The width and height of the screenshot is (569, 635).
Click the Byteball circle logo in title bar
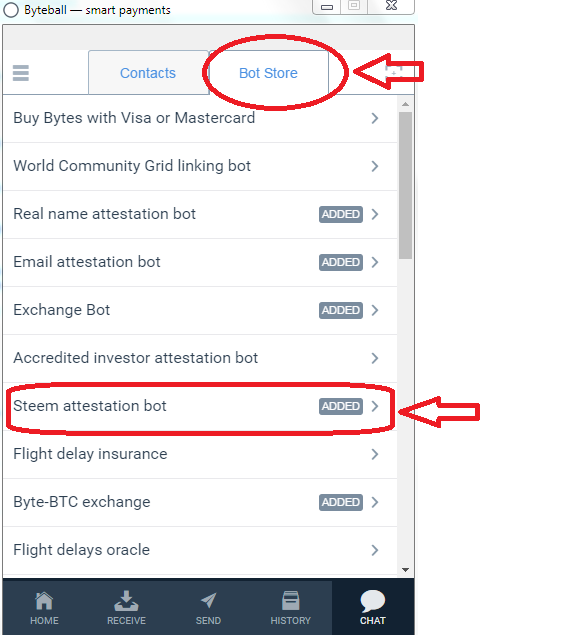click(x=11, y=10)
